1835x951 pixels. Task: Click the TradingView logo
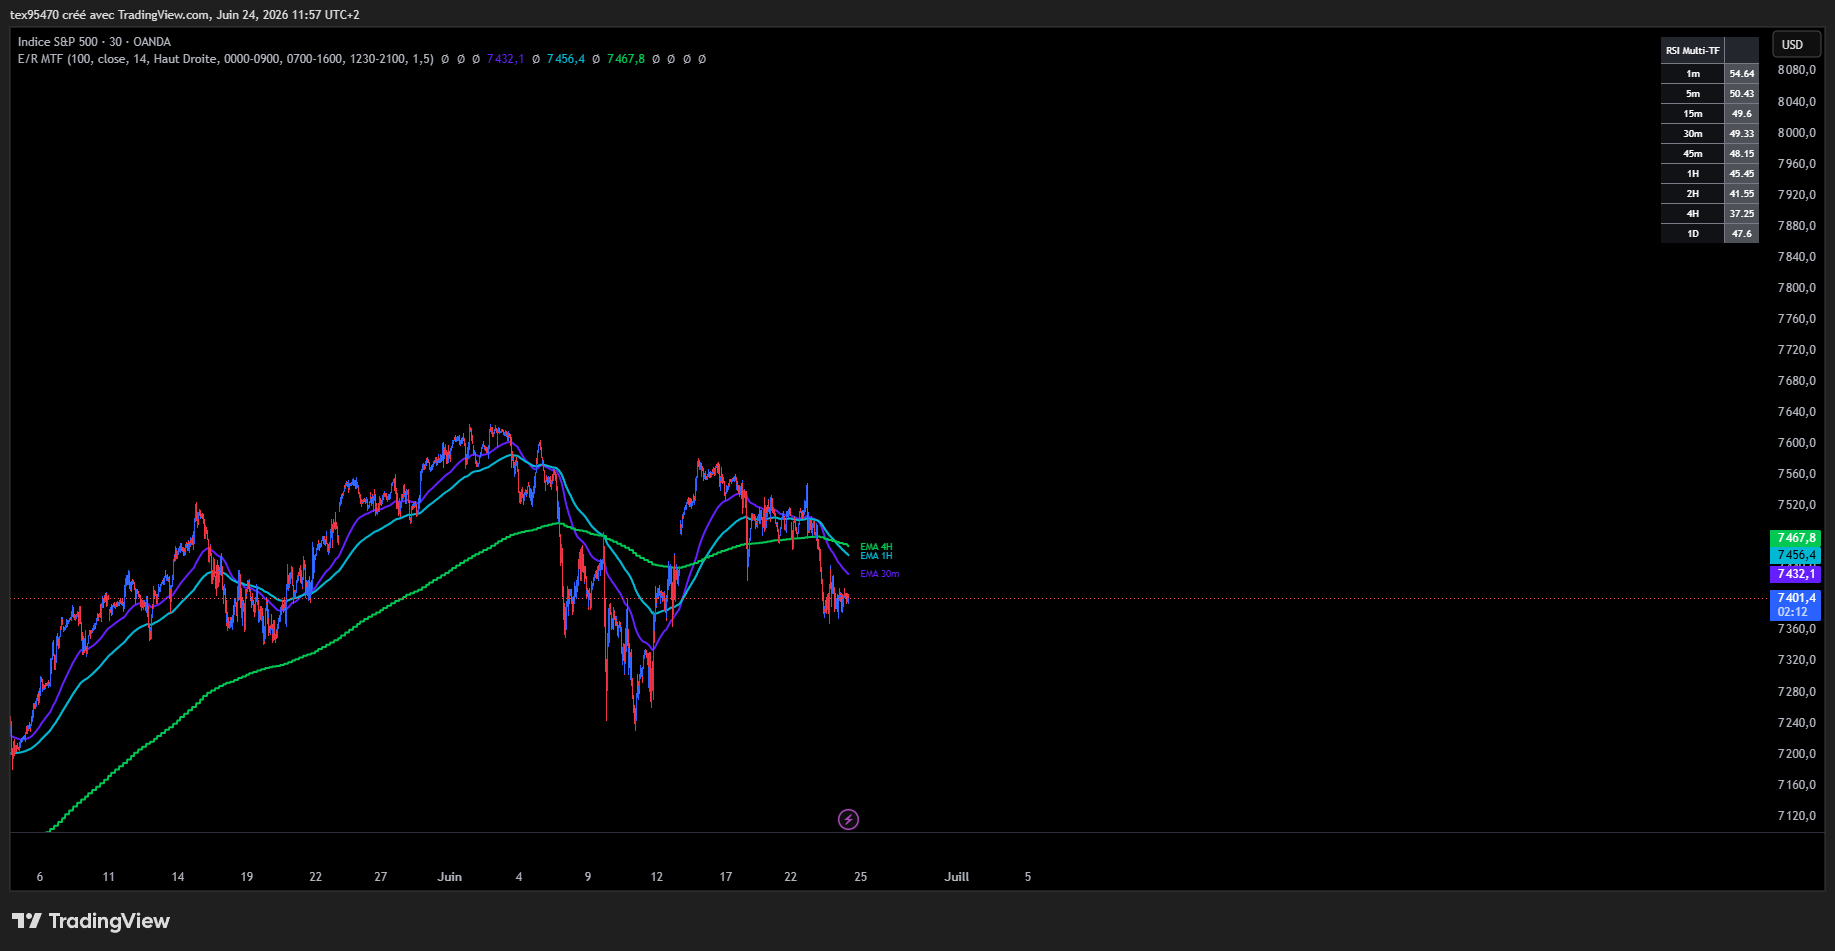pos(91,921)
